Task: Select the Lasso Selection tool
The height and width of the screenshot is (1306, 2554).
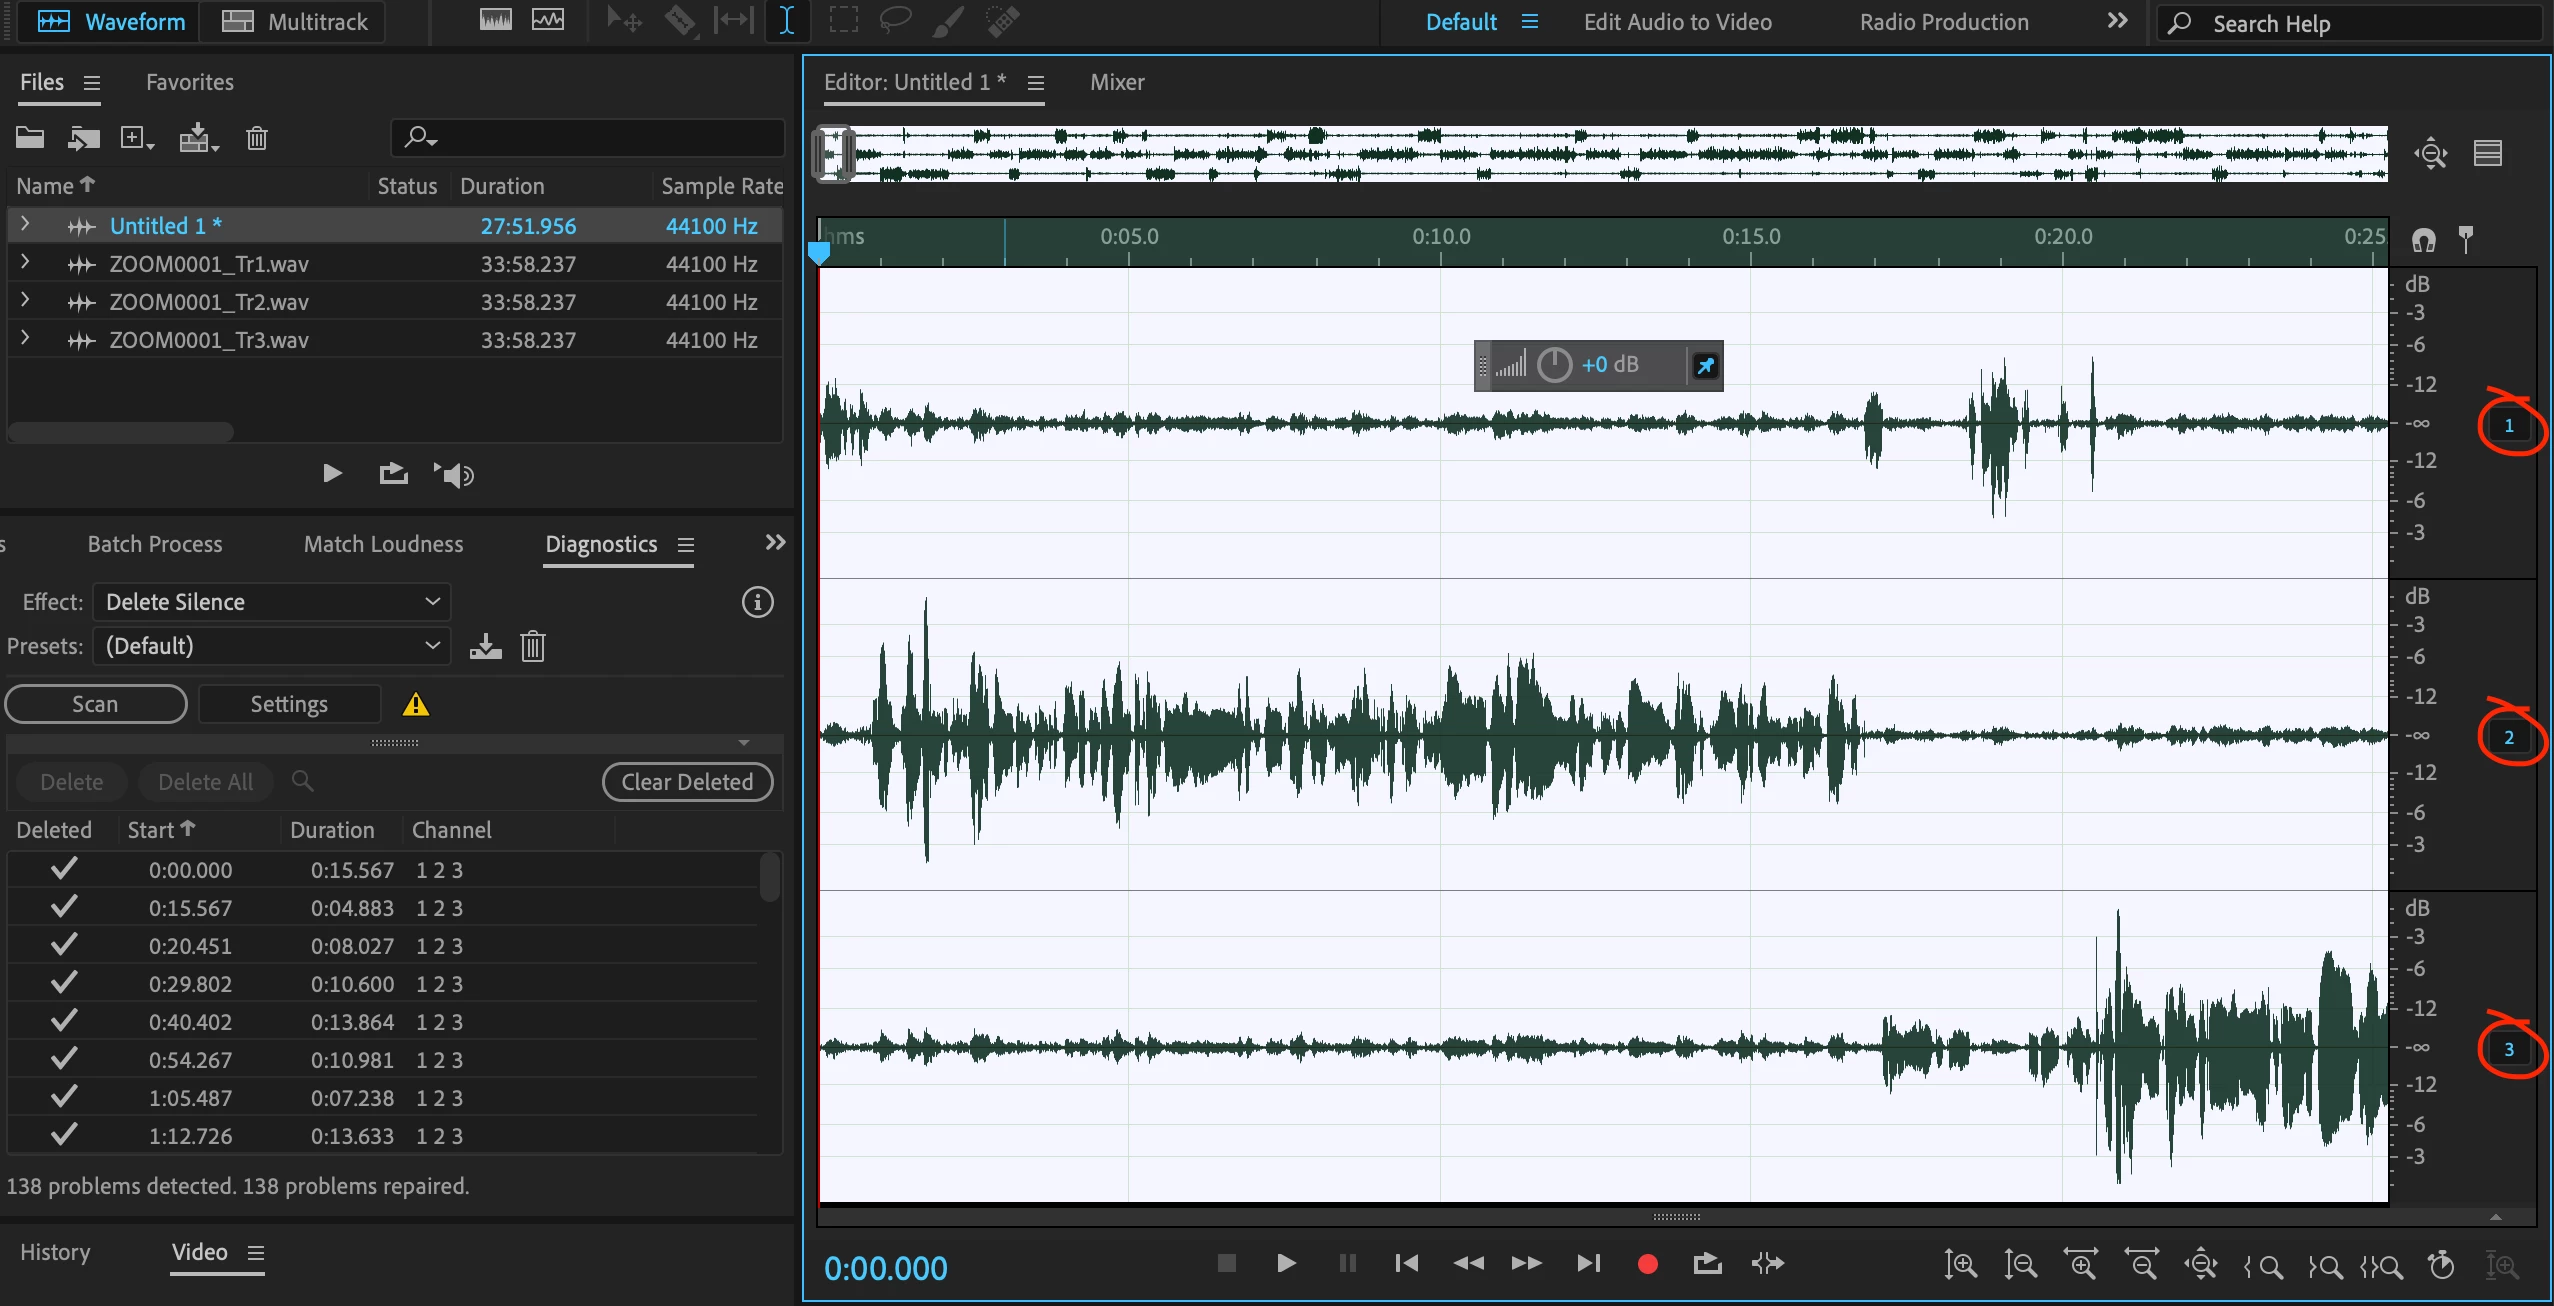Action: [895, 21]
